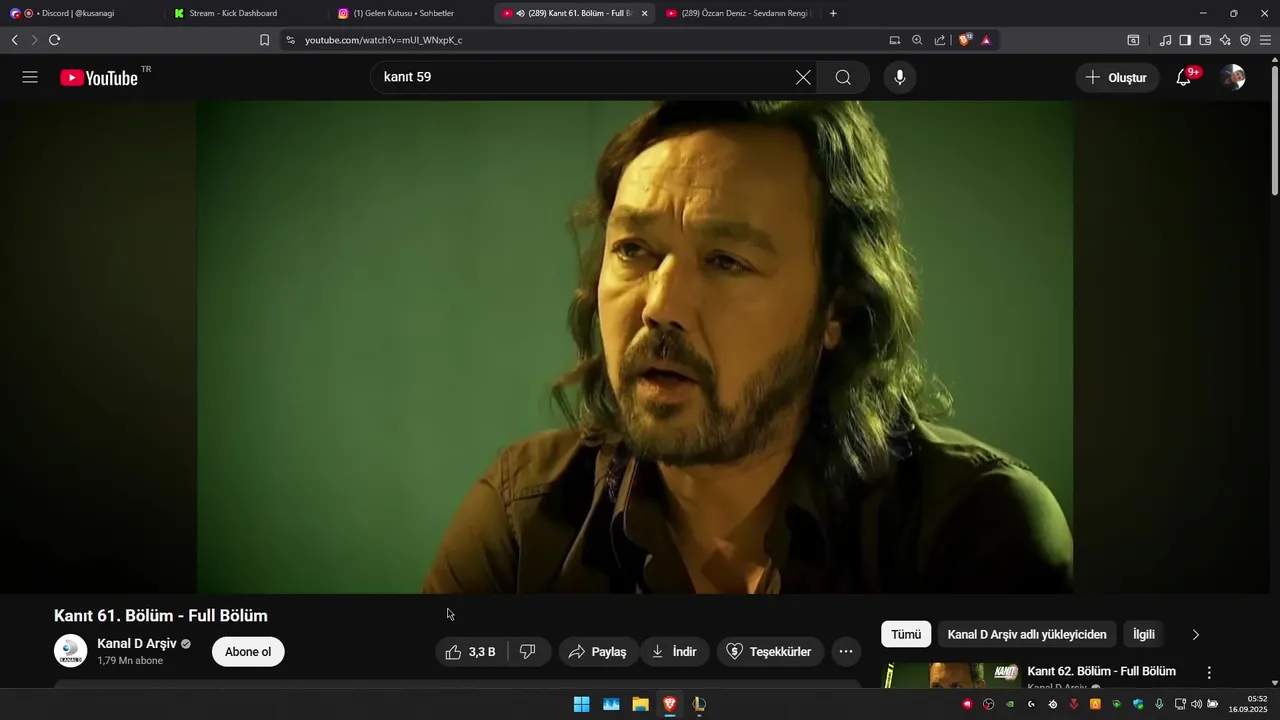Like the video with thumbs up
The width and height of the screenshot is (1280, 720).
(472, 652)
